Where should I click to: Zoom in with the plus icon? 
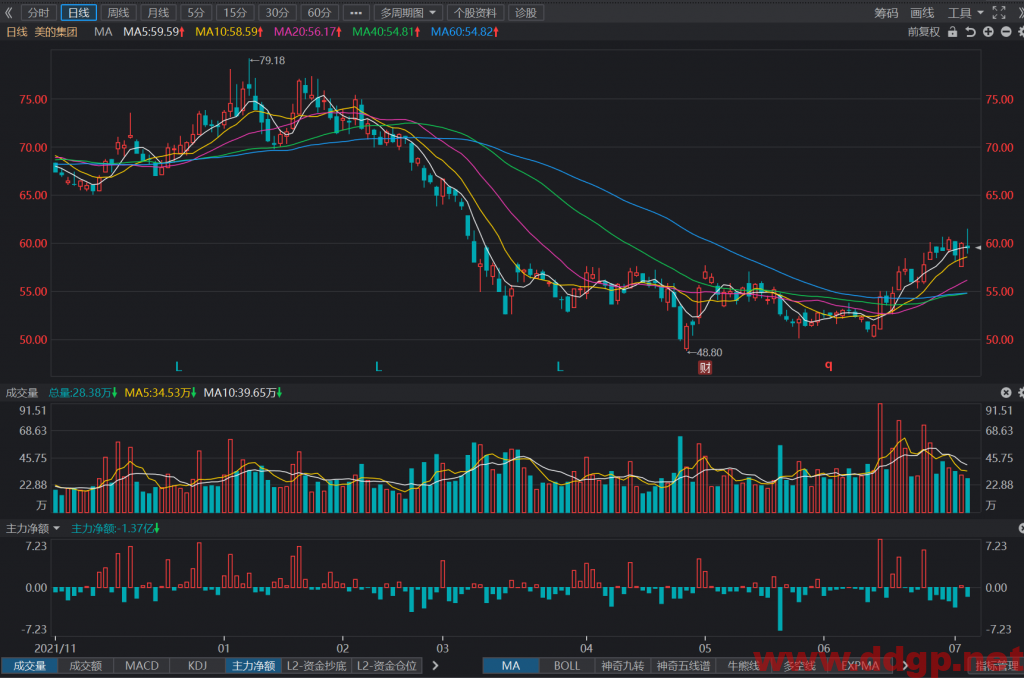(989, 32)
